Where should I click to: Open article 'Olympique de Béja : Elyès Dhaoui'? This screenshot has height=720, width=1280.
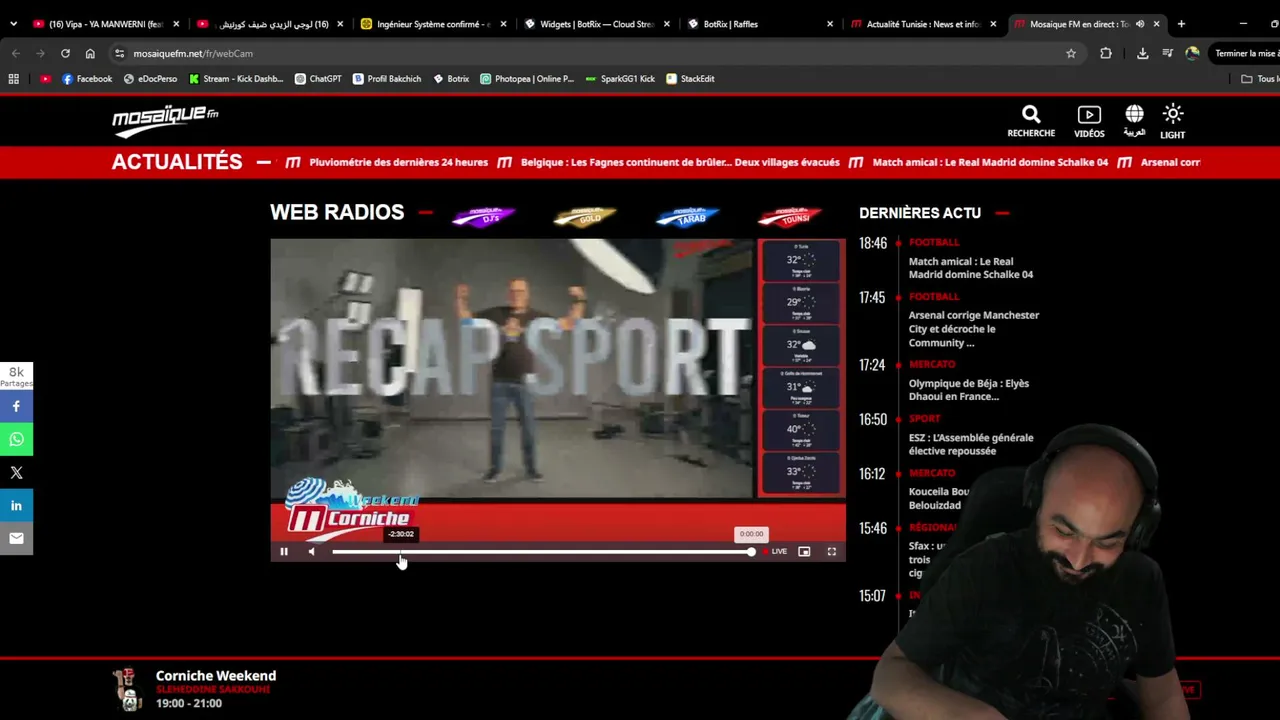(969, 390)
